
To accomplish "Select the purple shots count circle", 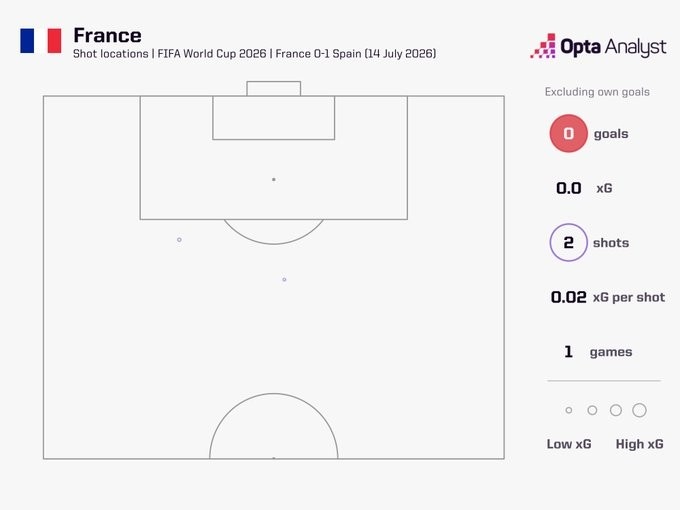I will [569, 242].
